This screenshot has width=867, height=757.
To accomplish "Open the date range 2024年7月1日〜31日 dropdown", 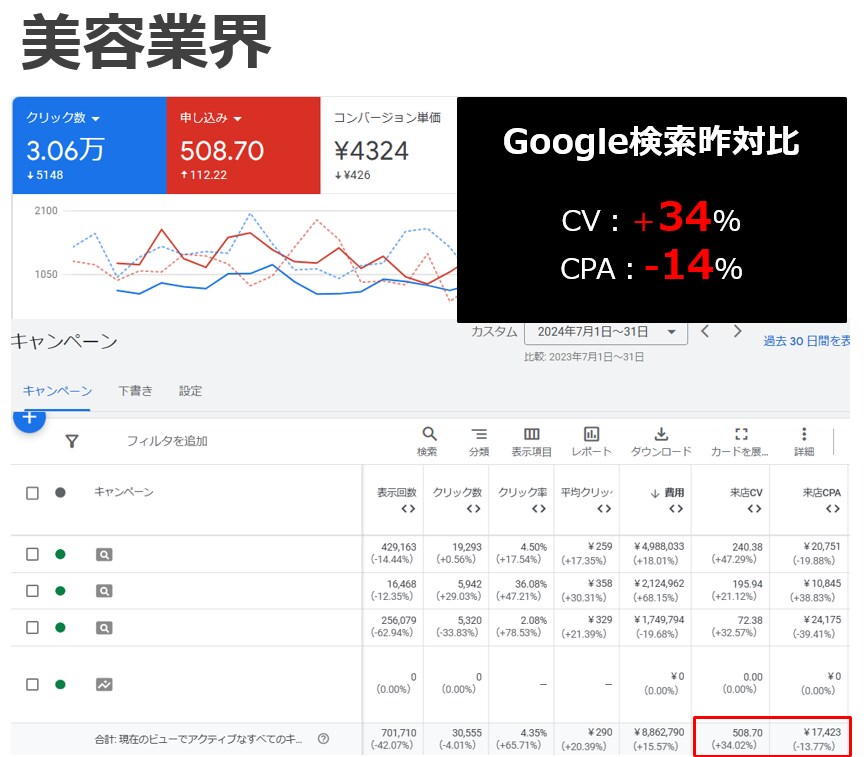I will [x=606, y=332].
